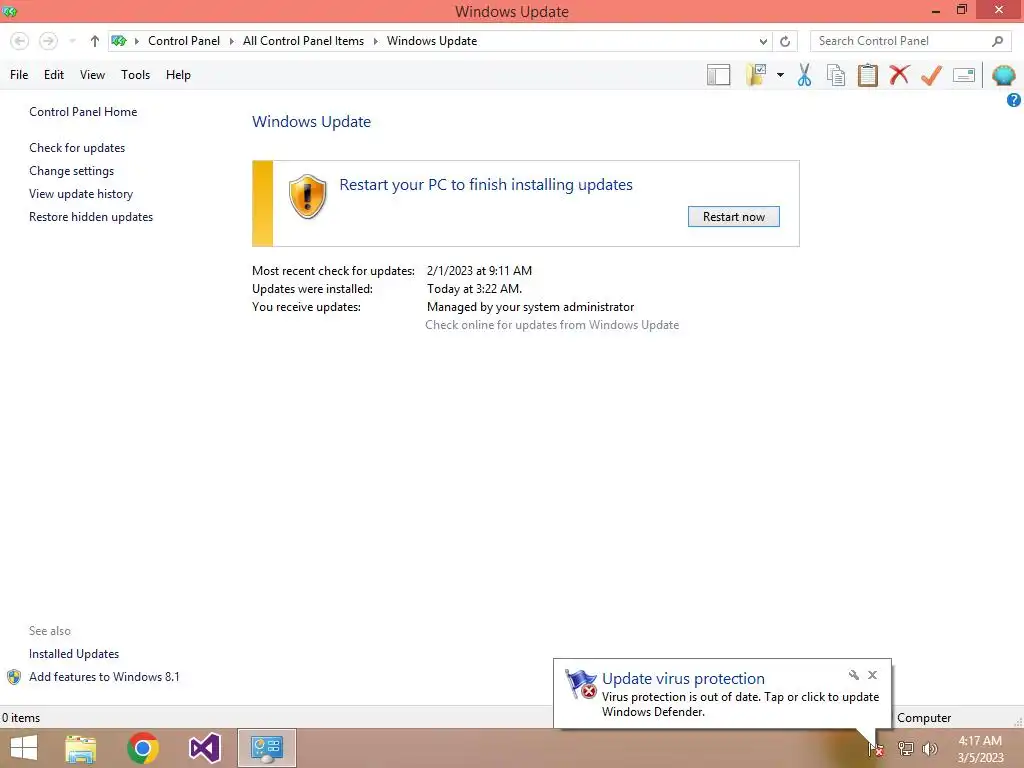Image resolution: width=1024 pixels, height=768 pixels.
Task: Click the system icon in the title bar
Action: [10, 11]
